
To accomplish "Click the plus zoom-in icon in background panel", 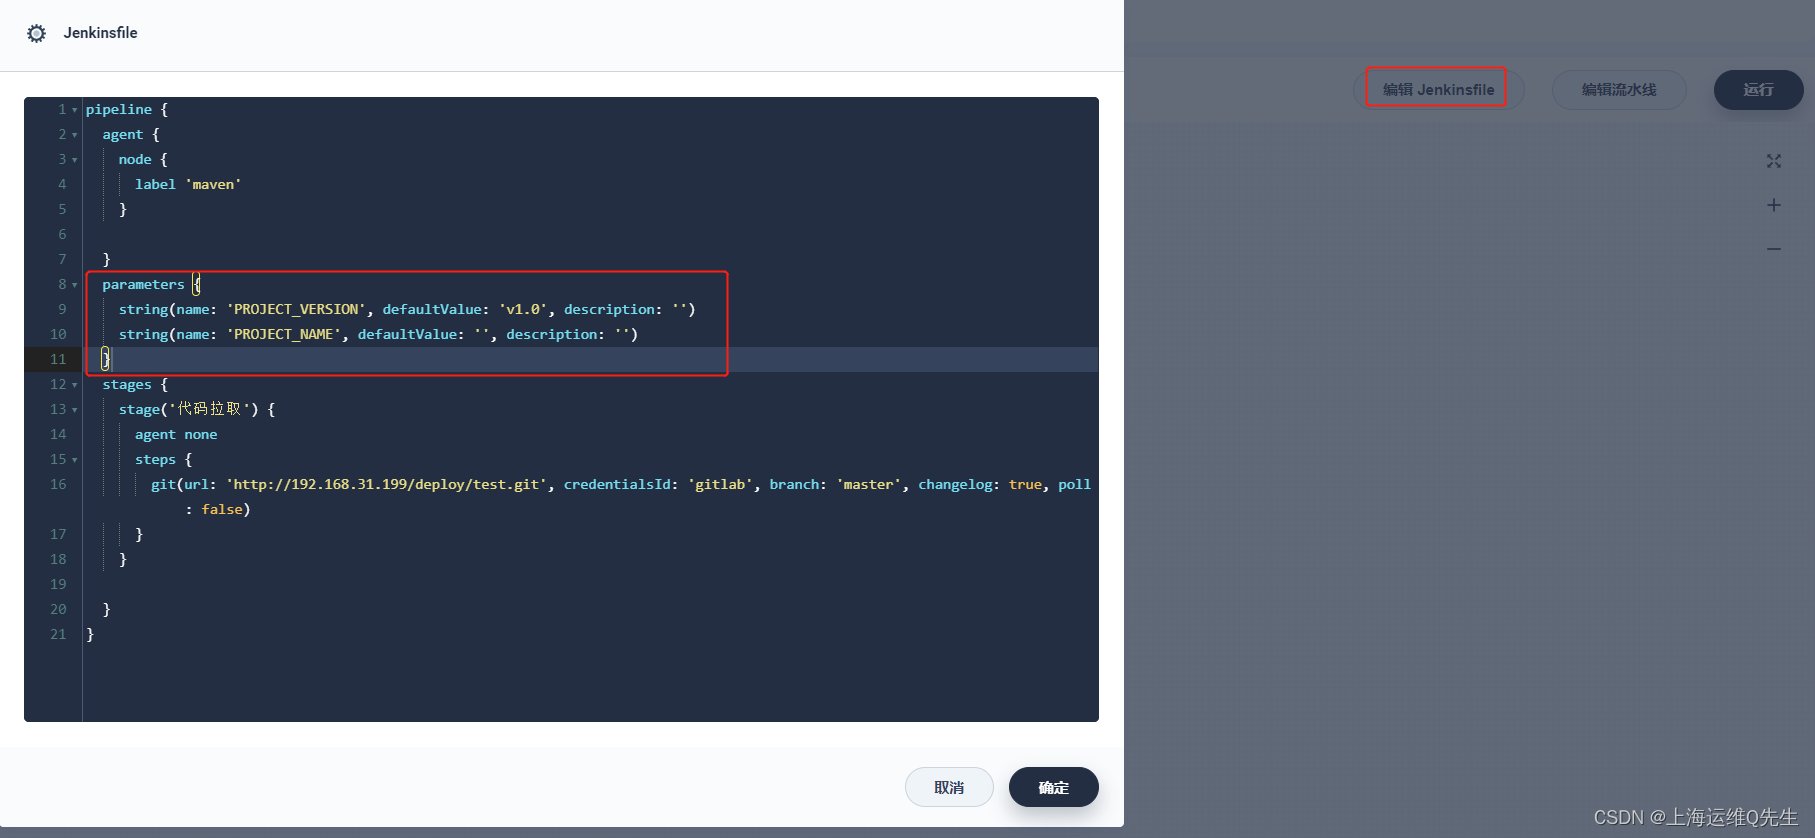I will (x=1774, y=205).
